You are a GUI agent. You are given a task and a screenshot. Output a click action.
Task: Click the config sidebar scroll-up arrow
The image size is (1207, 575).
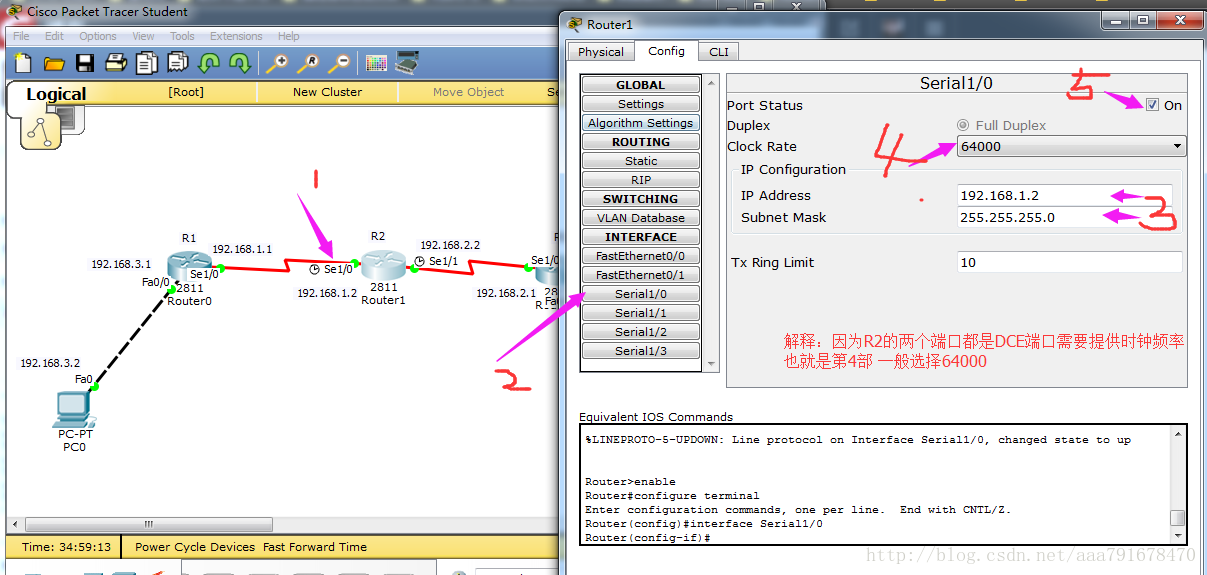(712, 82)
